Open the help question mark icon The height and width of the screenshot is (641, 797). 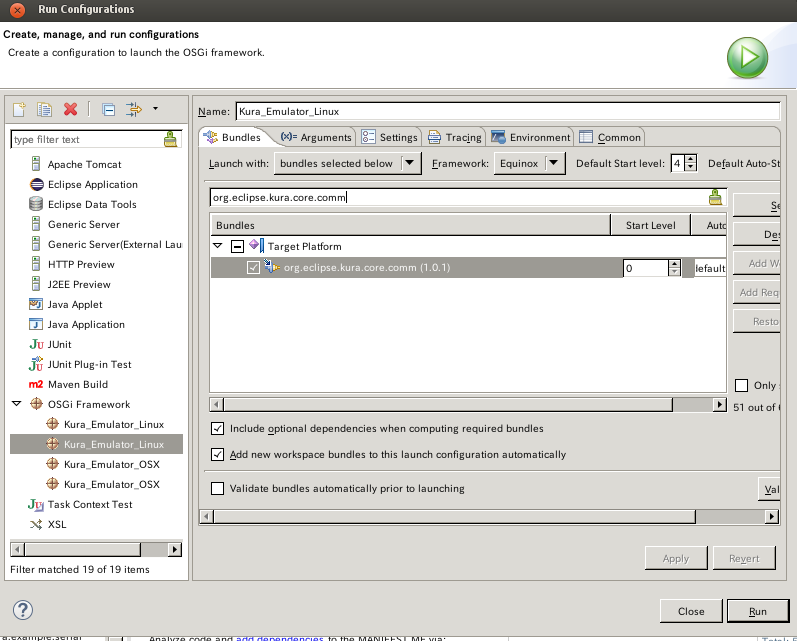pyautogui.click(x=23, y=610)
